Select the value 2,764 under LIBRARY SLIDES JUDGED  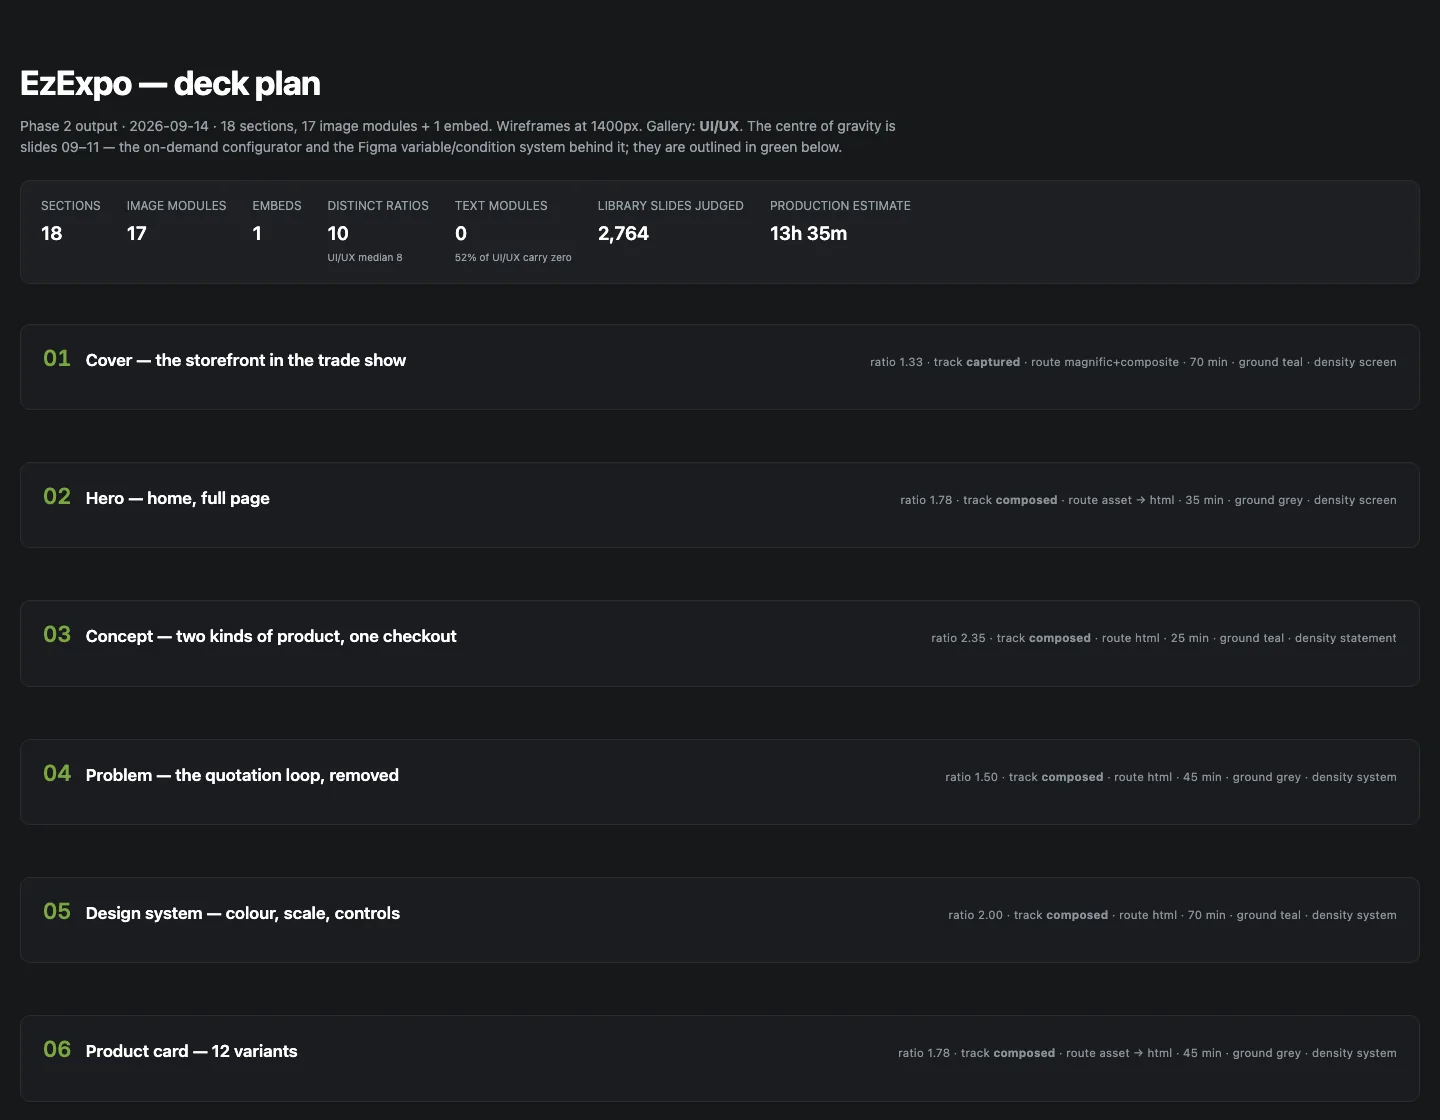pos(623,233)
